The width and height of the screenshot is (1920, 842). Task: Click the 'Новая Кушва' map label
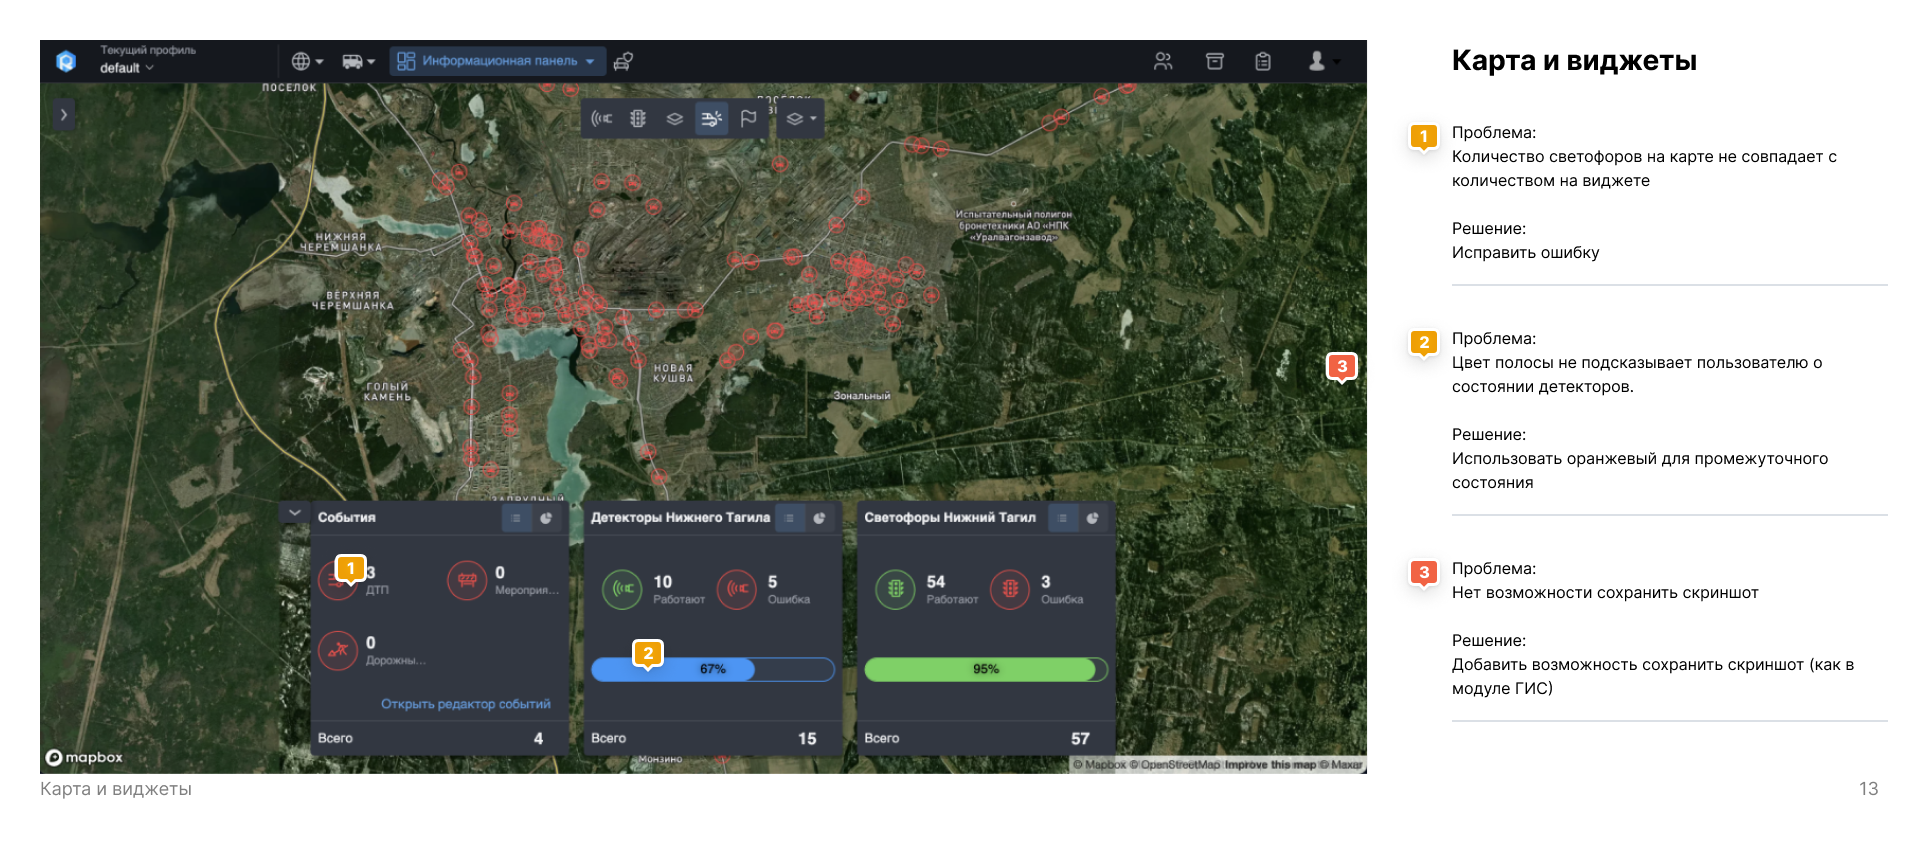click(673, 373)
